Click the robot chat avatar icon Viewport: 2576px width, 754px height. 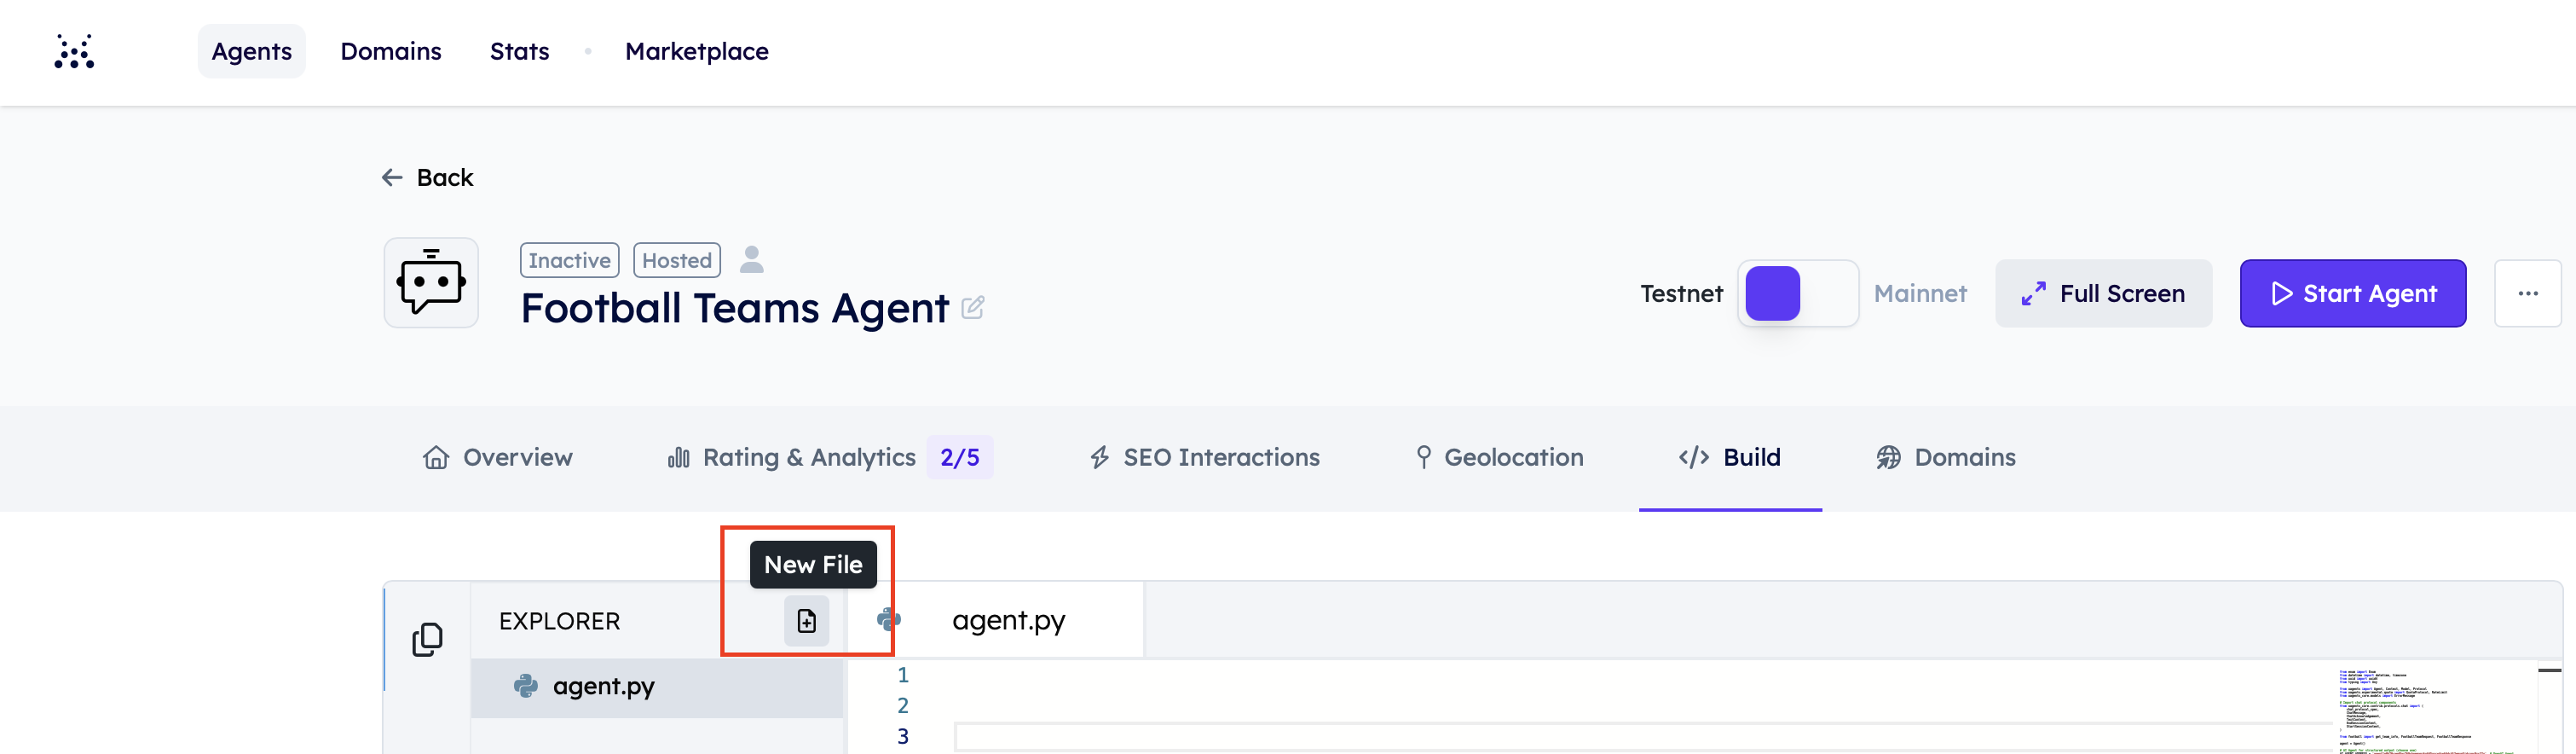(x=431, y=283)
